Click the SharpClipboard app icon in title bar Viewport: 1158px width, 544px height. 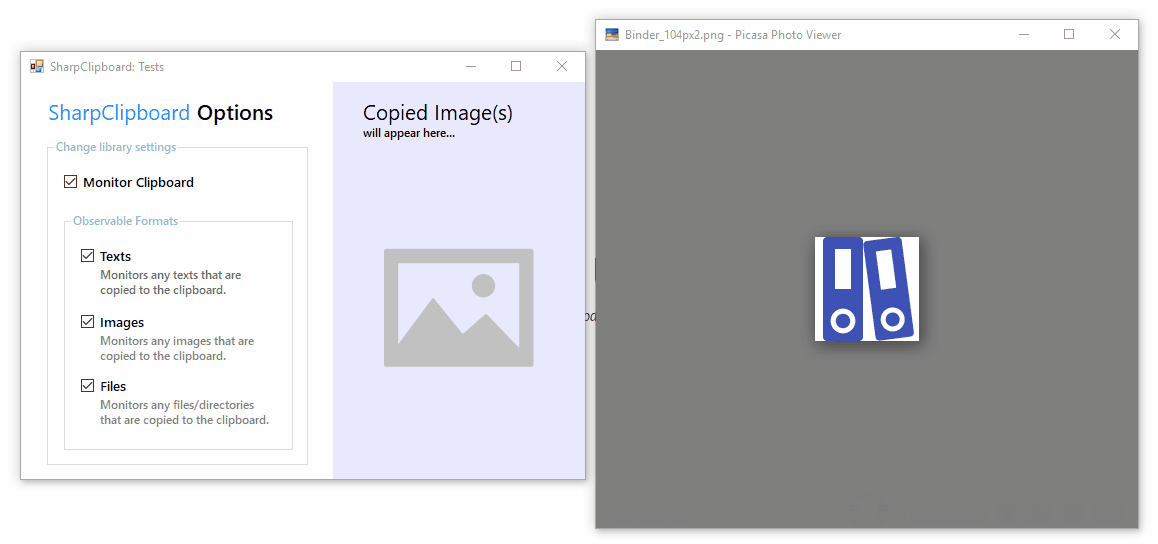37,67
